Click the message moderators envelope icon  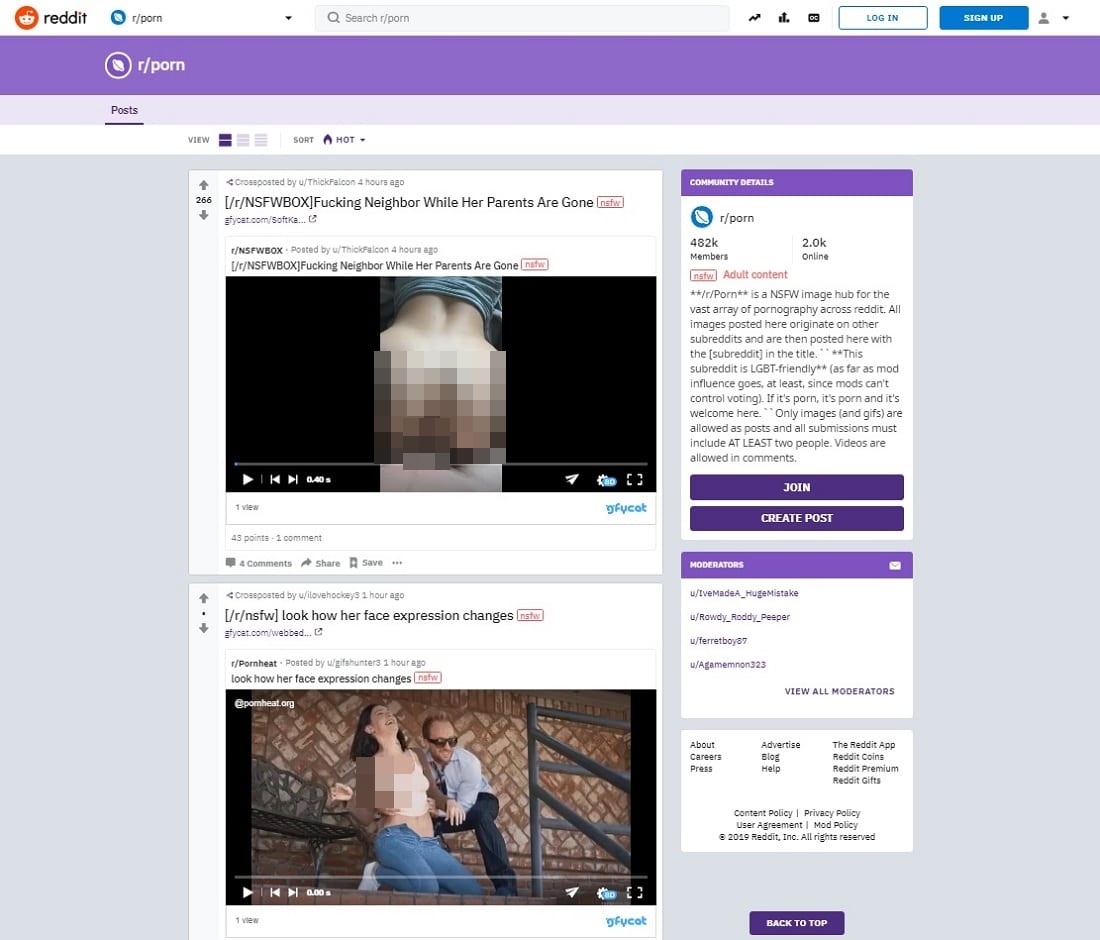[x=895, y=565]
